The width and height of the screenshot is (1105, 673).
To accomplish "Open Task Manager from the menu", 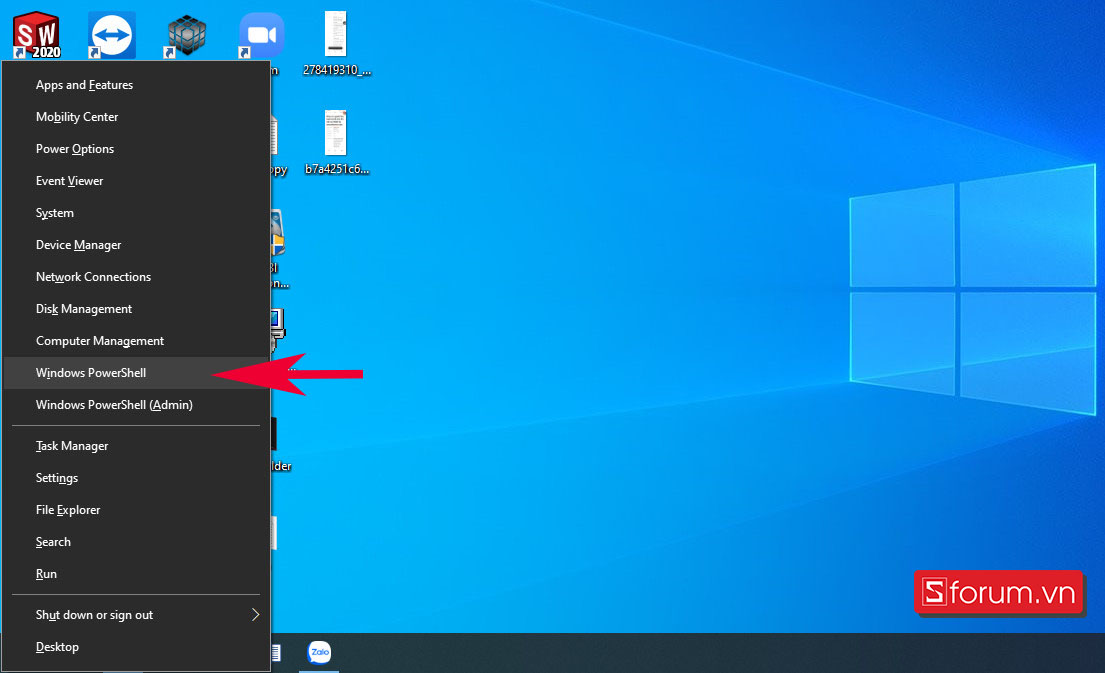I will click(137, 446).
